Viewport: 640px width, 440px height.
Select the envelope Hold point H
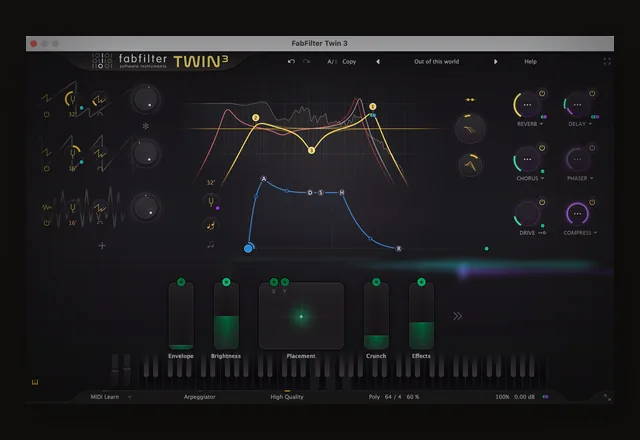[x=342, y=192]
